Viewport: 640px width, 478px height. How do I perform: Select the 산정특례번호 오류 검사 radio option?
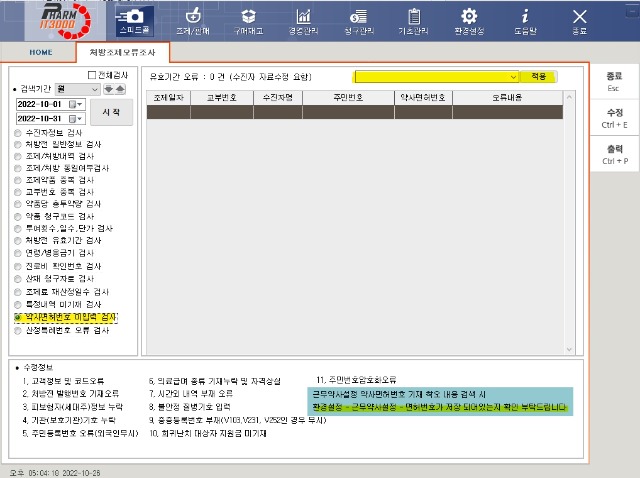[x=18, y=331]
